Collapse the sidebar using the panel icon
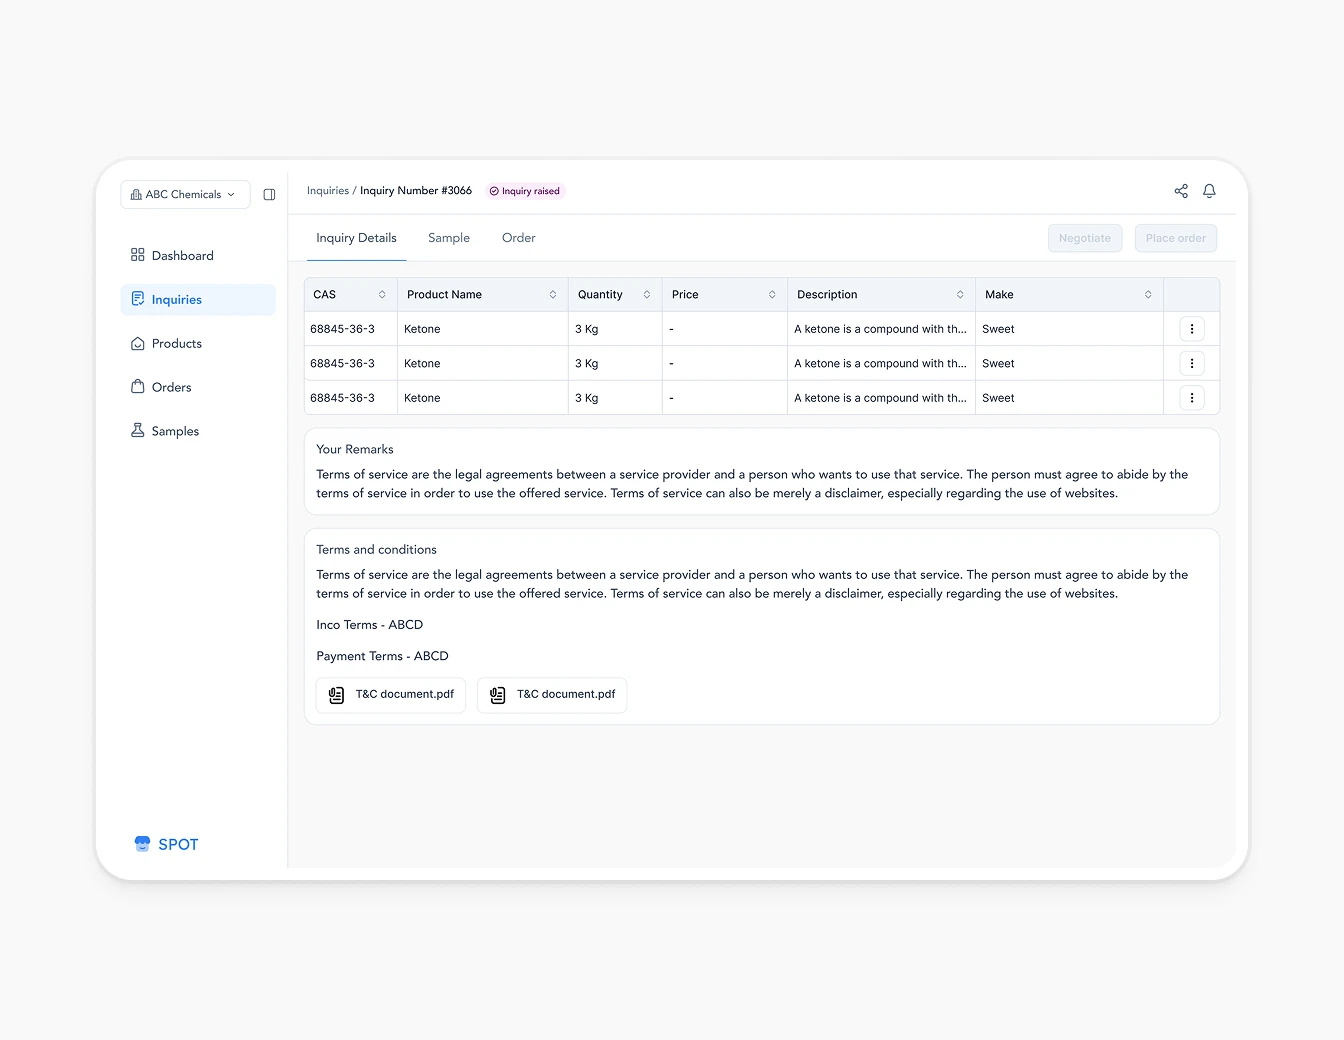The image size is (1344, 1040). [269, 194]
